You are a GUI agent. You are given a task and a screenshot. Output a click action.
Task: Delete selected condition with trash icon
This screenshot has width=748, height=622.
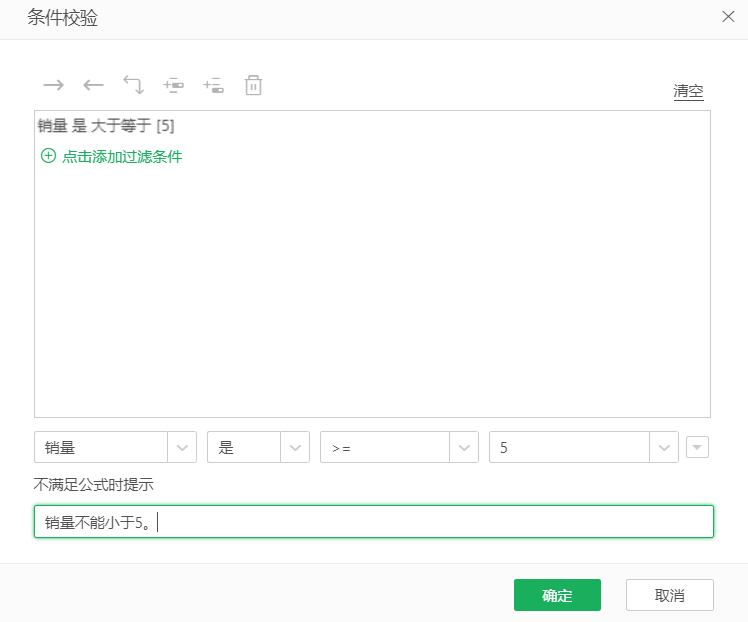[x=253, y=85]
